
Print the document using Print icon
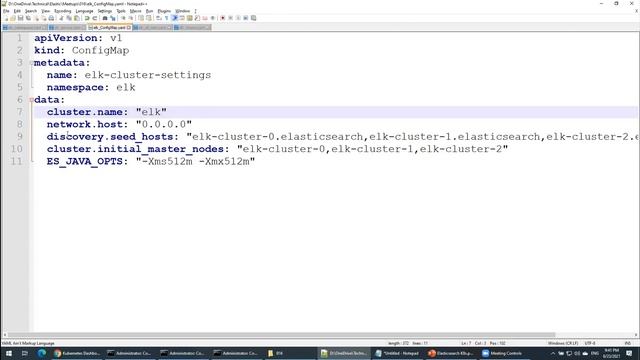51,18
